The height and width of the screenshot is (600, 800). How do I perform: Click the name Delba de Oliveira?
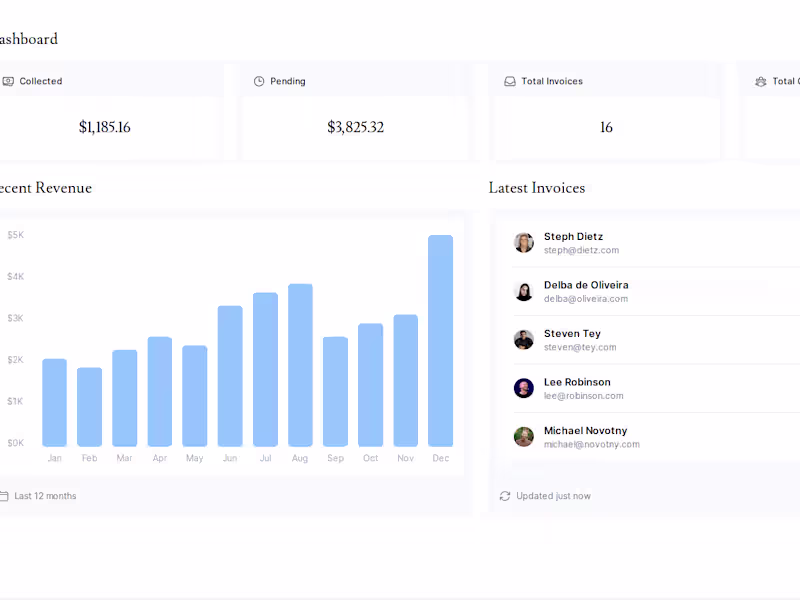pos(586,285)
